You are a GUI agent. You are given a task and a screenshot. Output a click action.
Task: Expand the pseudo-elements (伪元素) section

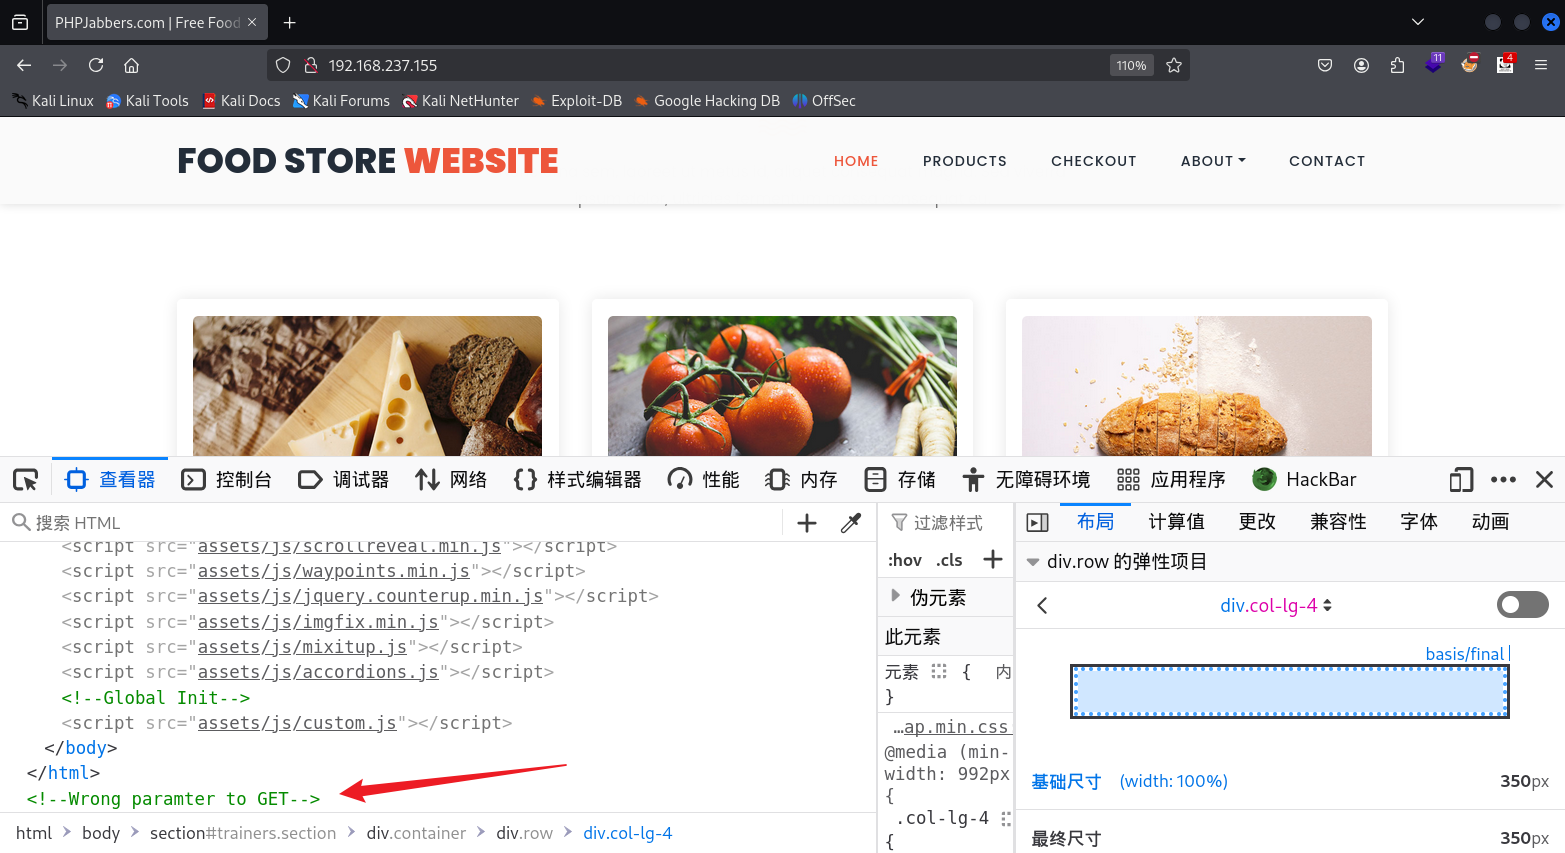896,596
